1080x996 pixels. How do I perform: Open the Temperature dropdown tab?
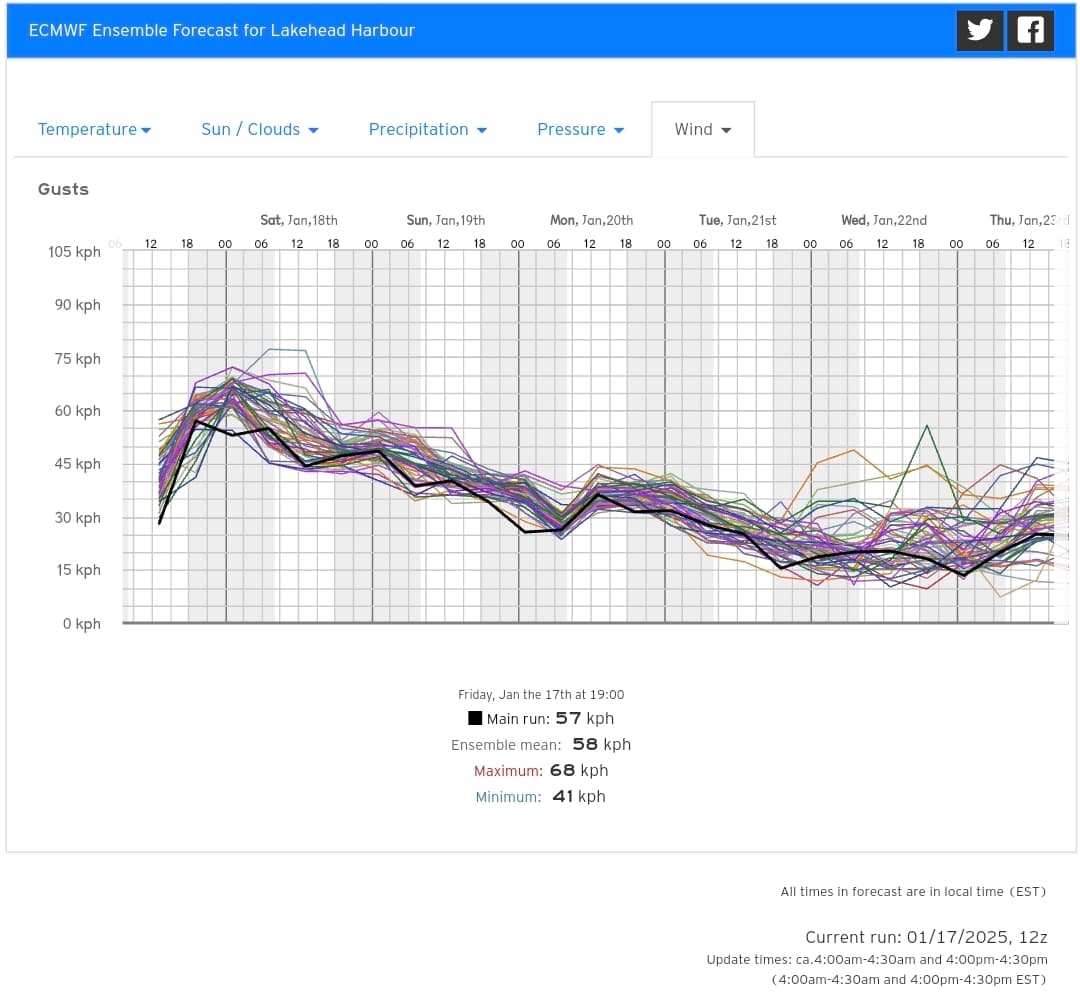pyautogui.click(x=94, y=129)
